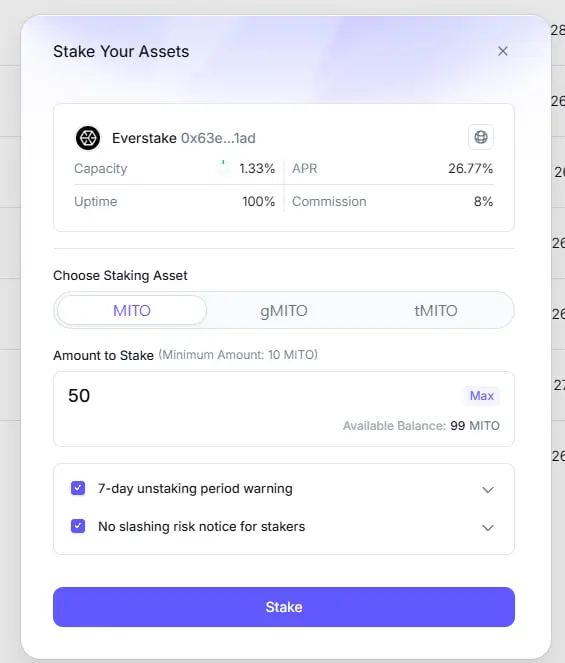Open the Everstake validator website globe icon
The width and height of the screenshot is (565, 663).
pos(481,137)
